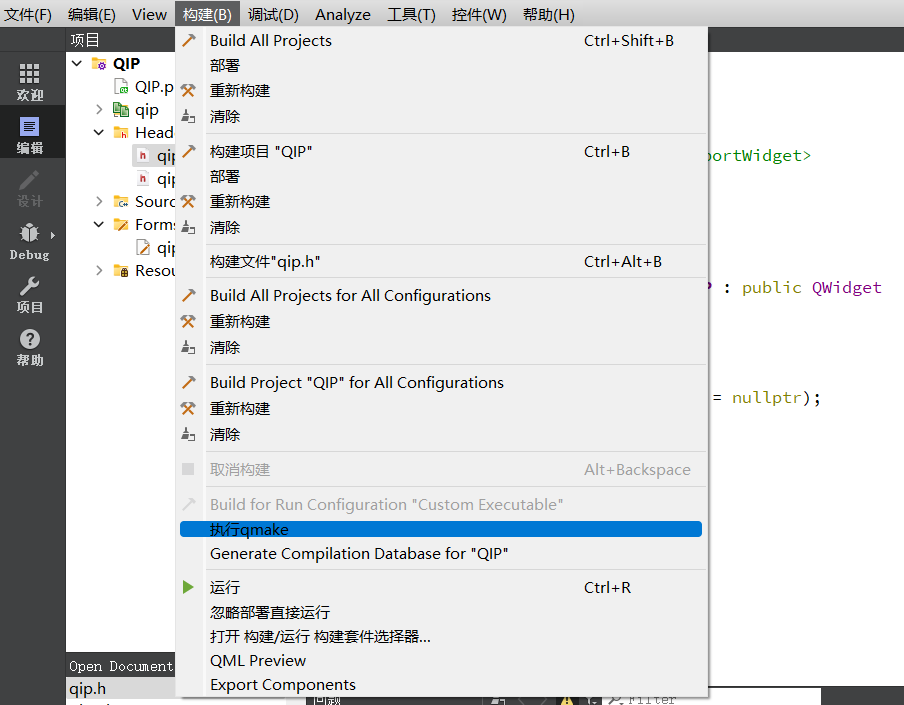Screen dimensions: 904x705
Task: Click rebuild icon below 构建项目 "QIP" 部署
Action: click(x=188, y=202)
